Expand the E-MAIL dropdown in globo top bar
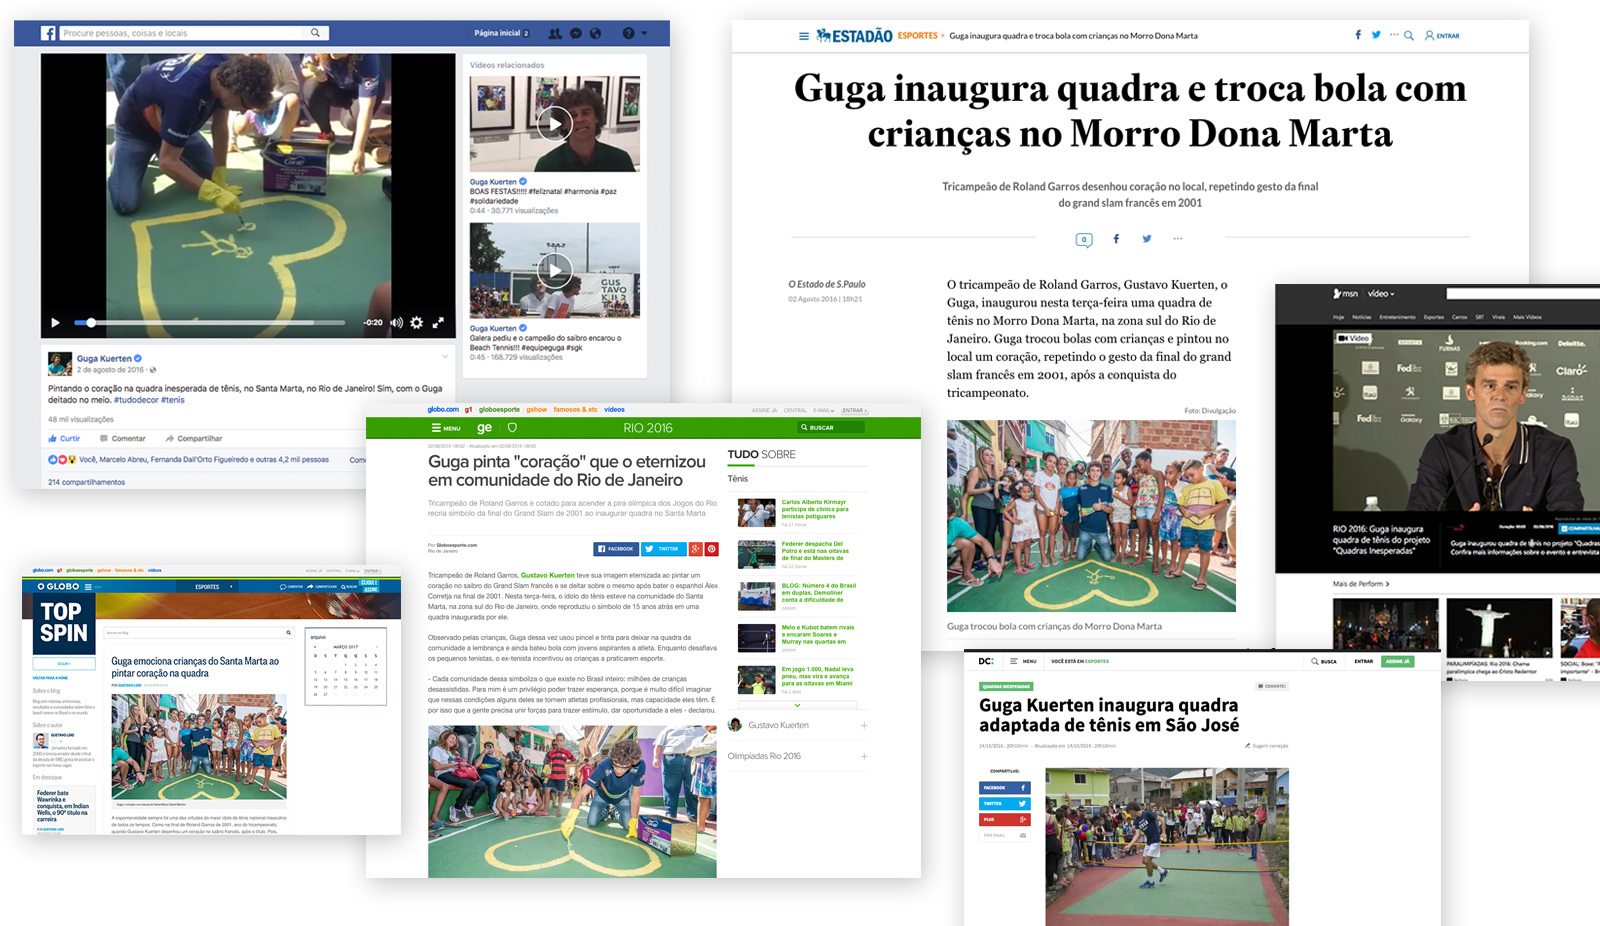 pyautogui.click(x=824, y=410)
